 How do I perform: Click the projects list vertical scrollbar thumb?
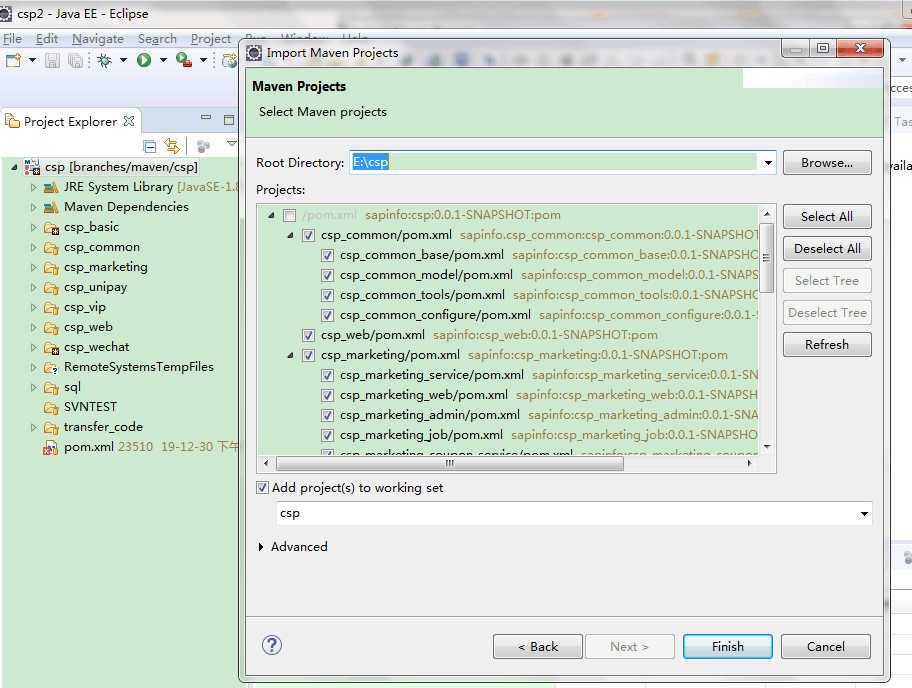767,258
